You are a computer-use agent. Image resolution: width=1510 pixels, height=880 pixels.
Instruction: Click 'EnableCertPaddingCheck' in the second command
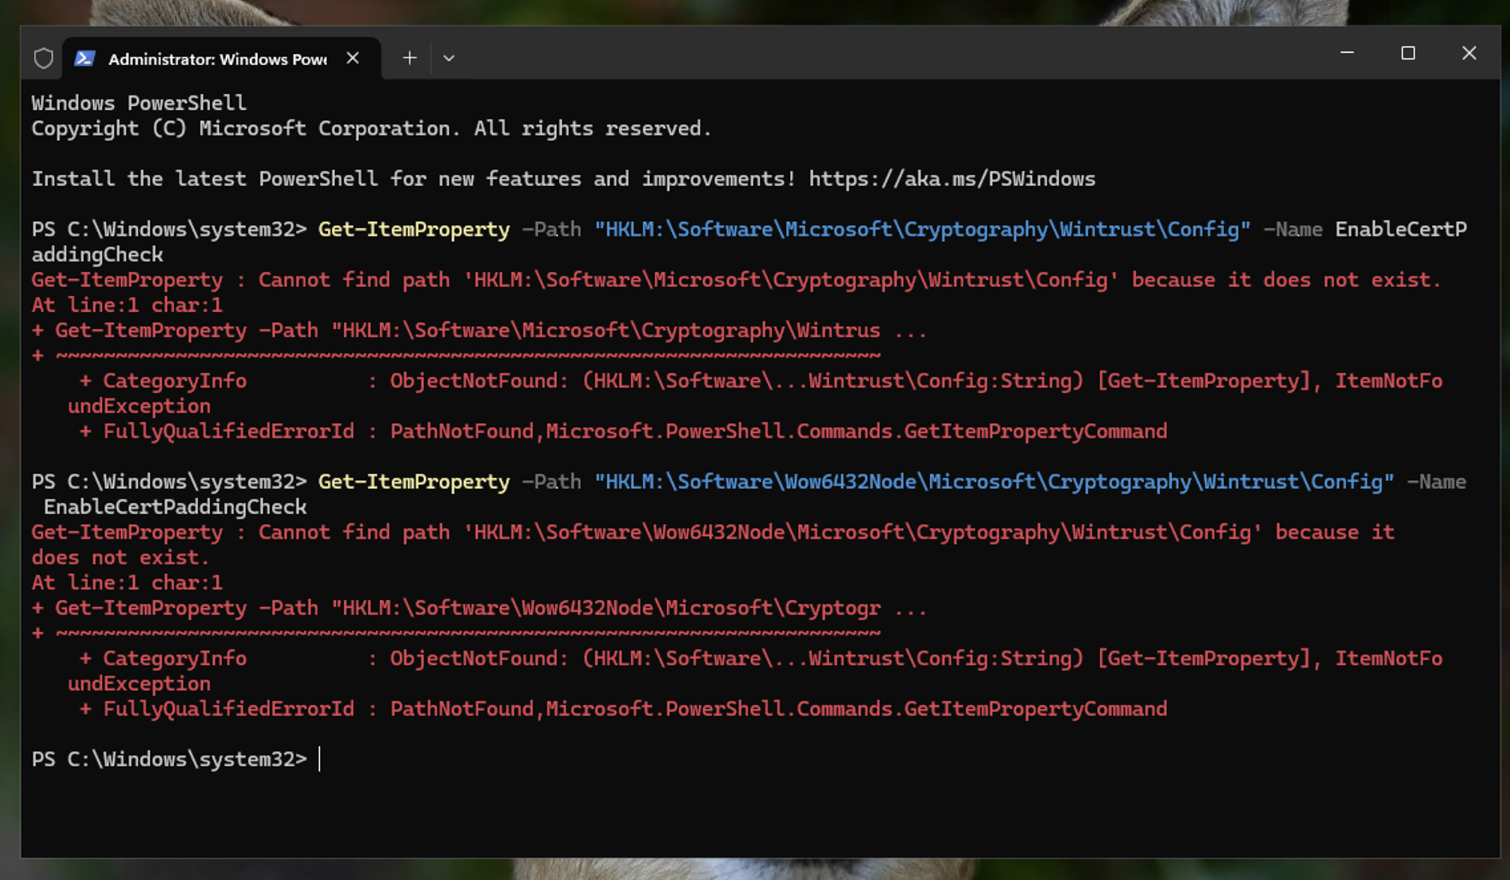click(175, 507)
